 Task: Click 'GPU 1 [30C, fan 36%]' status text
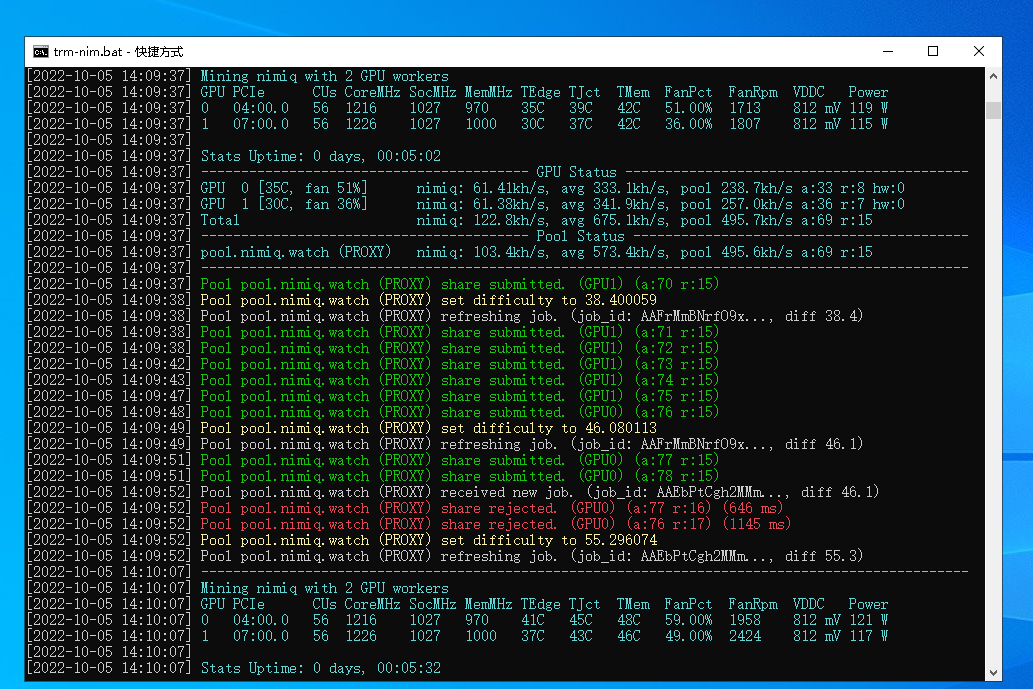pos(284,204)
